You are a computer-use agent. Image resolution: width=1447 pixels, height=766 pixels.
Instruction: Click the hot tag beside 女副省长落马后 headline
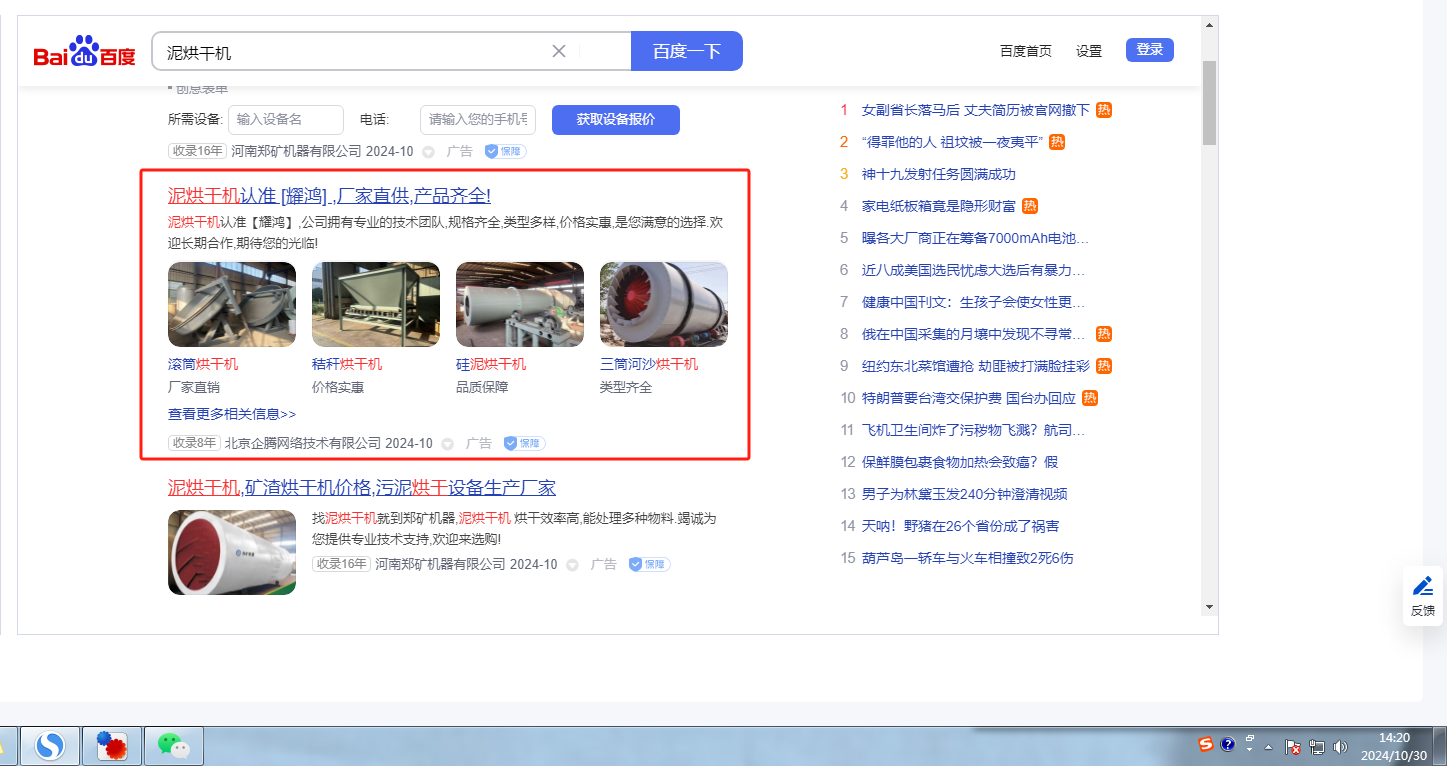pos(1104,110)
